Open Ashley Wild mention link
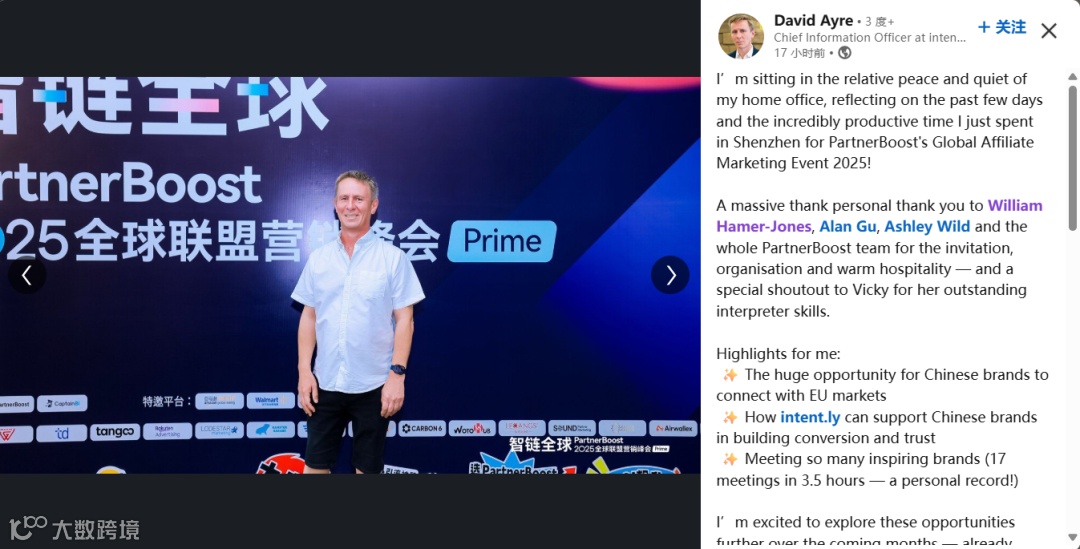 (927, 227)
